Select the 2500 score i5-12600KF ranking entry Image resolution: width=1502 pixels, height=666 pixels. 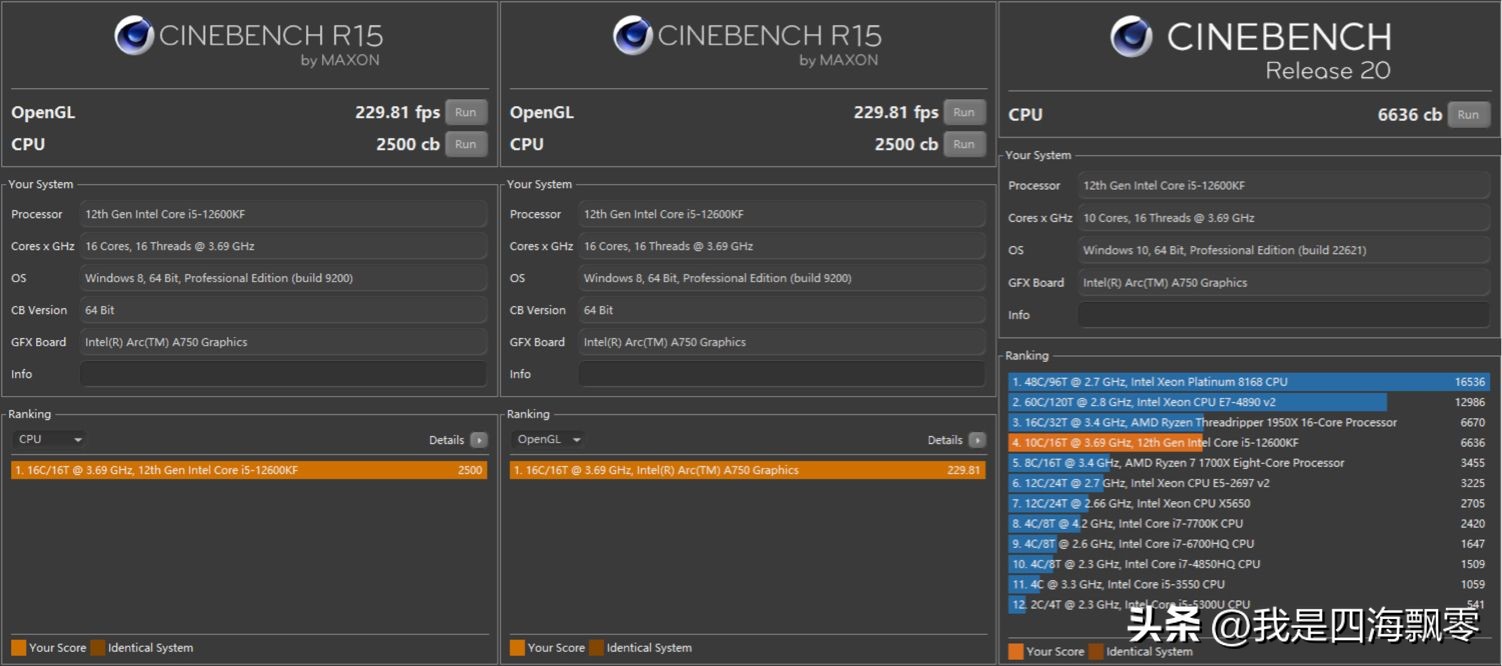(x=249, y=470)
